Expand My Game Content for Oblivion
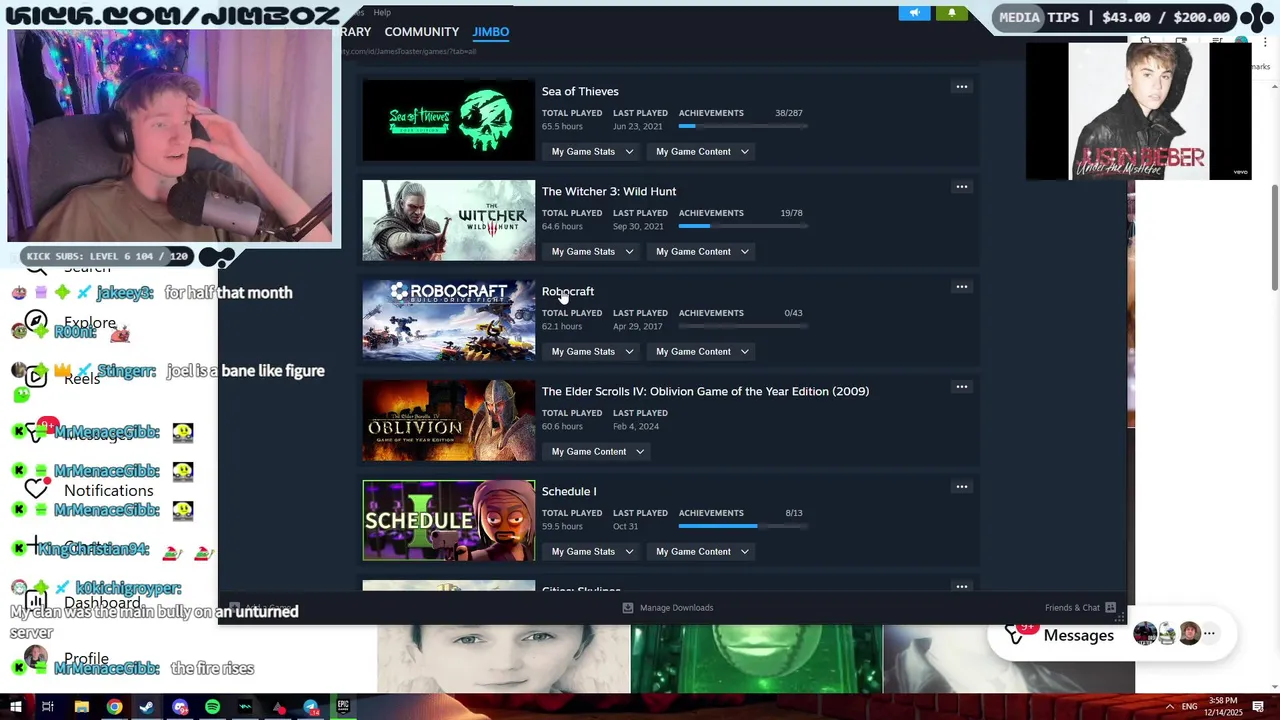Image resolution: width=1280 pixels, height=720 pixels. pos(597,452)
